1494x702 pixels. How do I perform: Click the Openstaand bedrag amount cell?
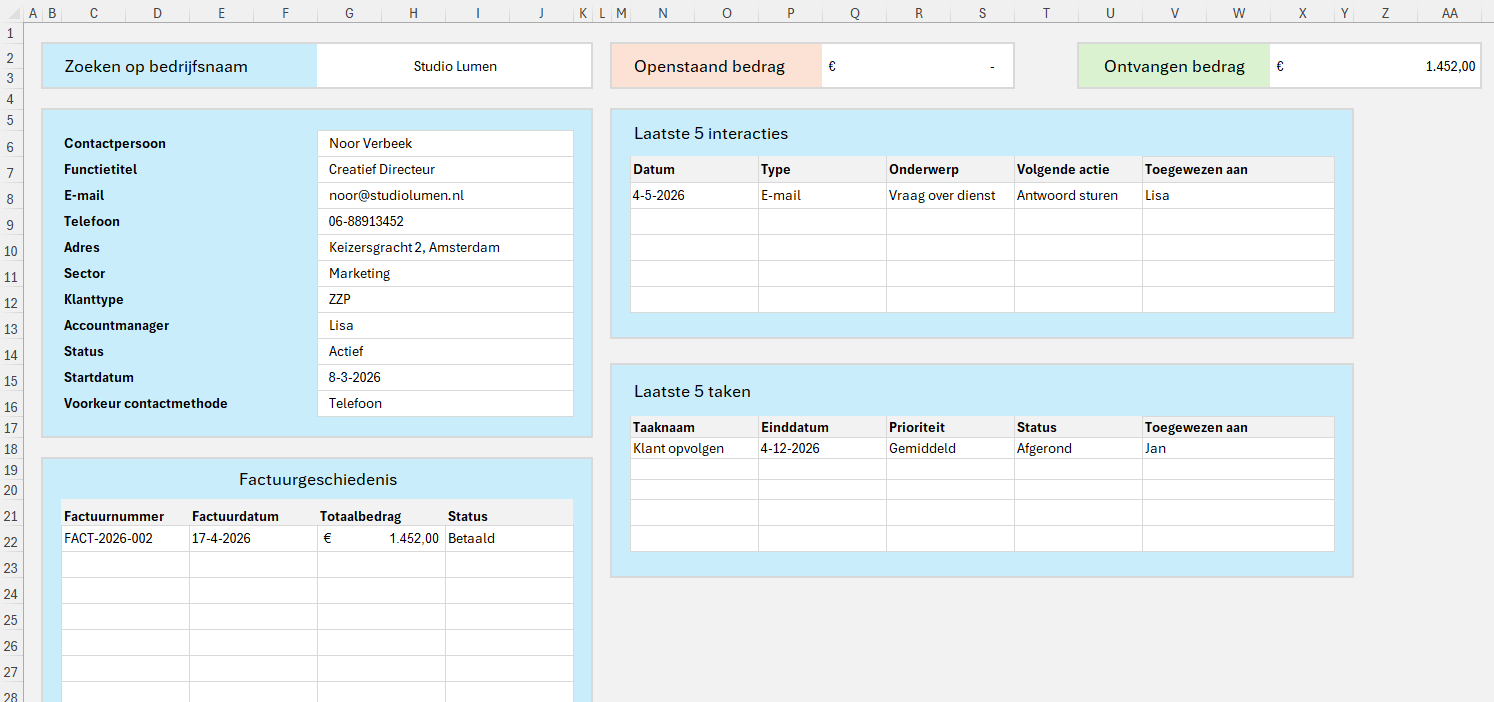click(916, 67)
